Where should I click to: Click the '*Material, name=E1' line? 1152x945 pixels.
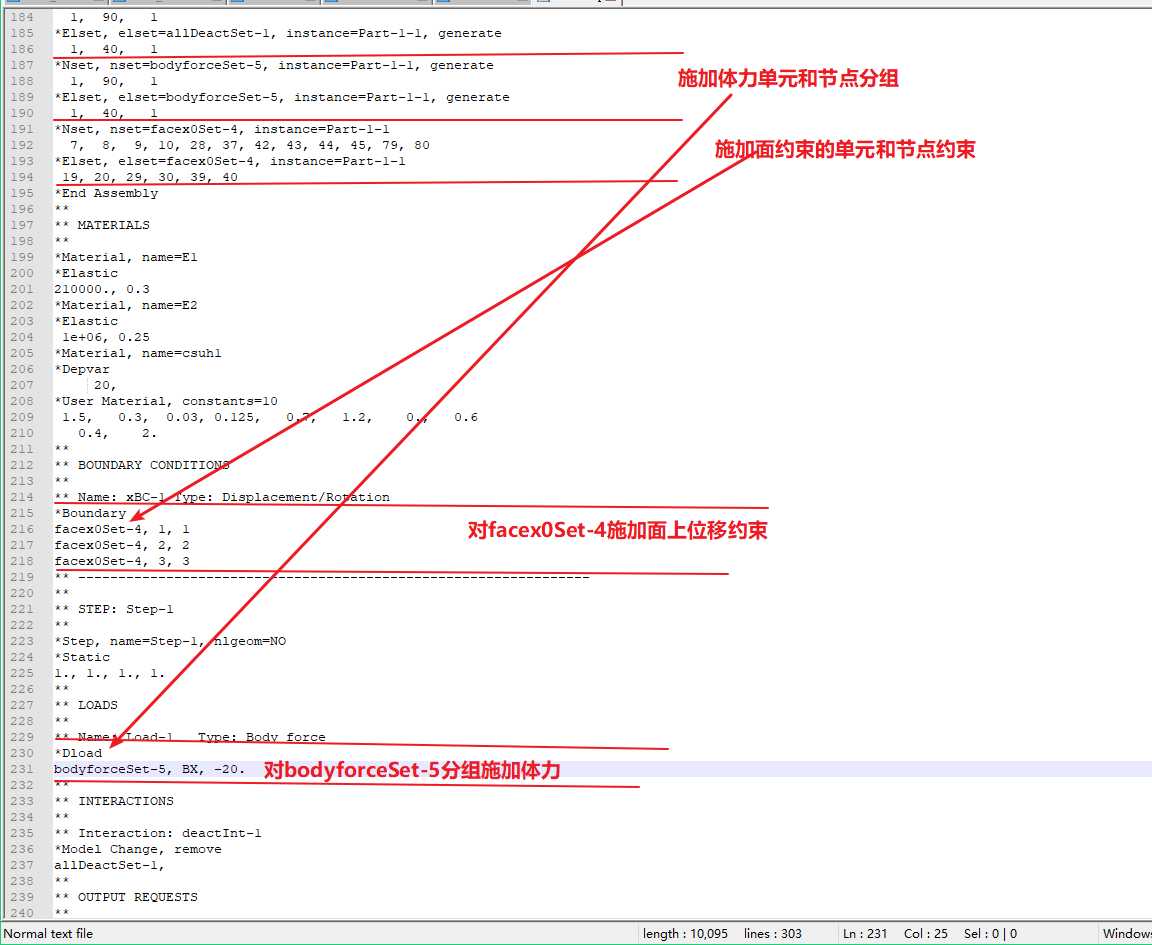point(126,257)
